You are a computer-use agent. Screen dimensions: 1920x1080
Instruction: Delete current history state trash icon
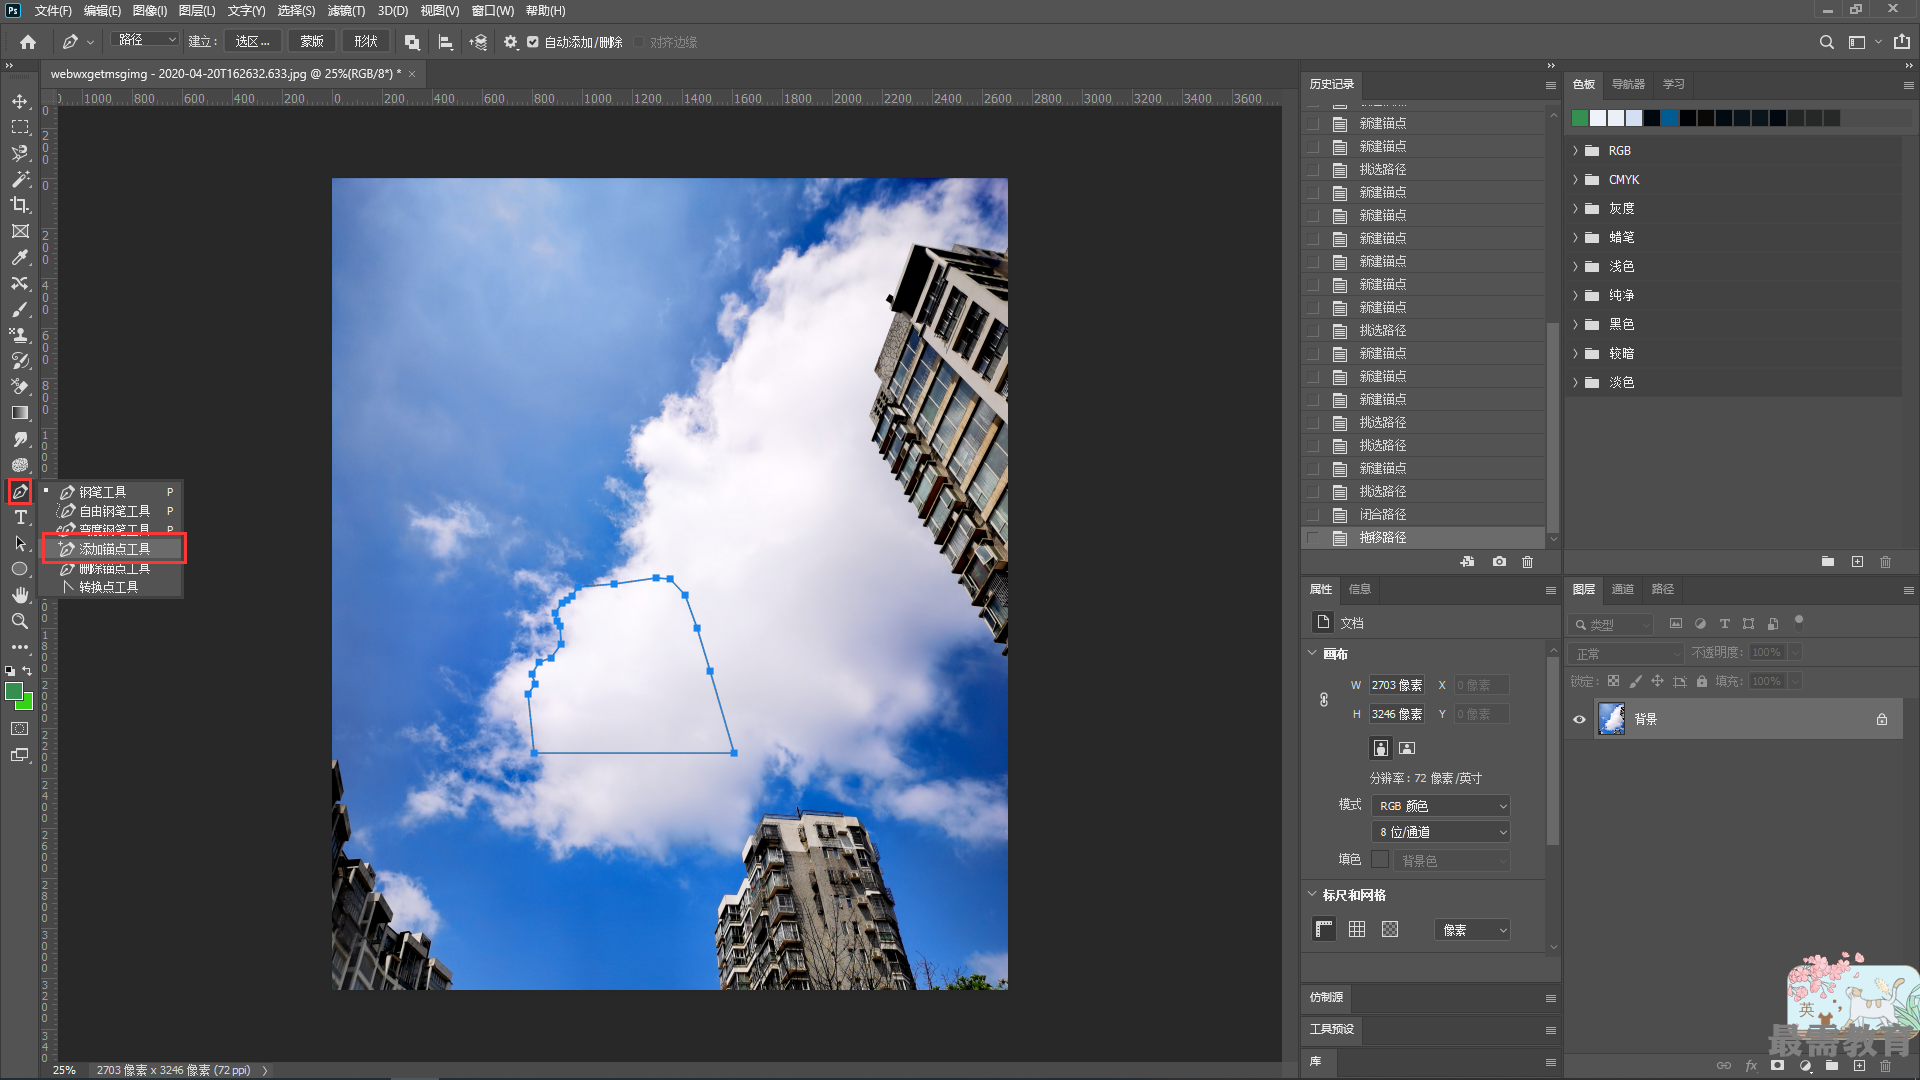[1527, 562]
